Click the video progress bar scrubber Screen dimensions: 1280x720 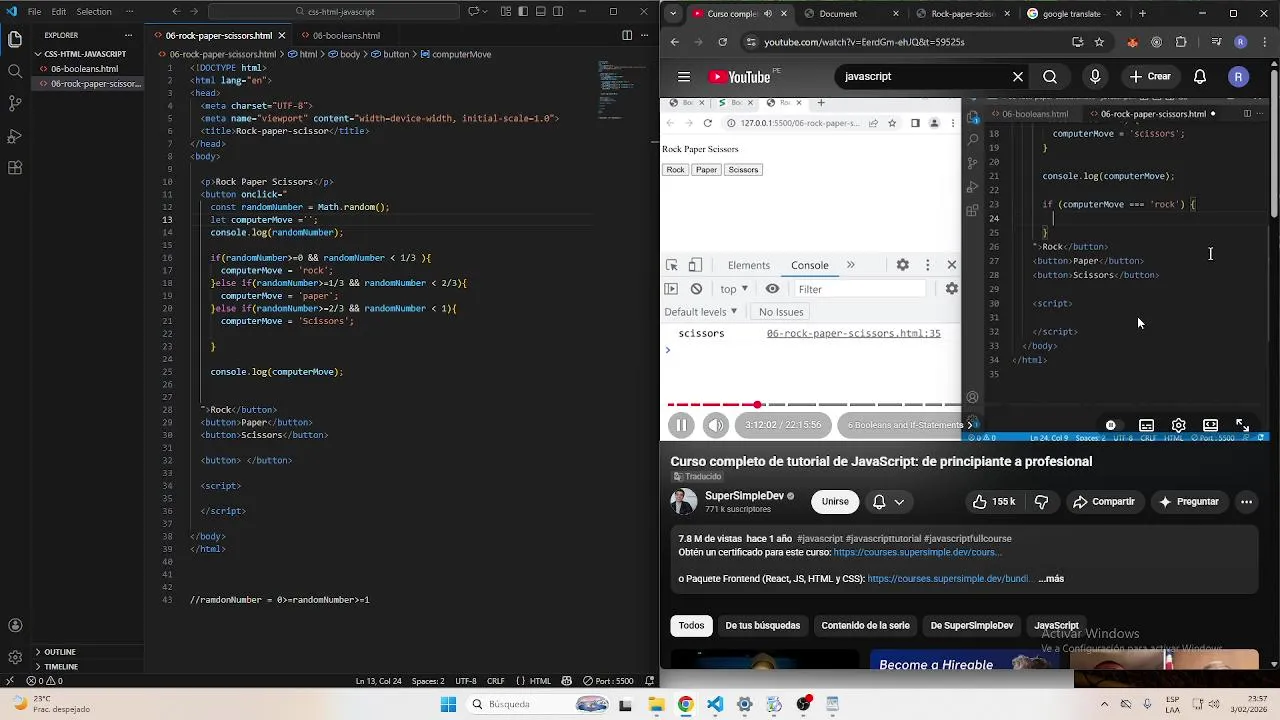[x=758, y=405]
